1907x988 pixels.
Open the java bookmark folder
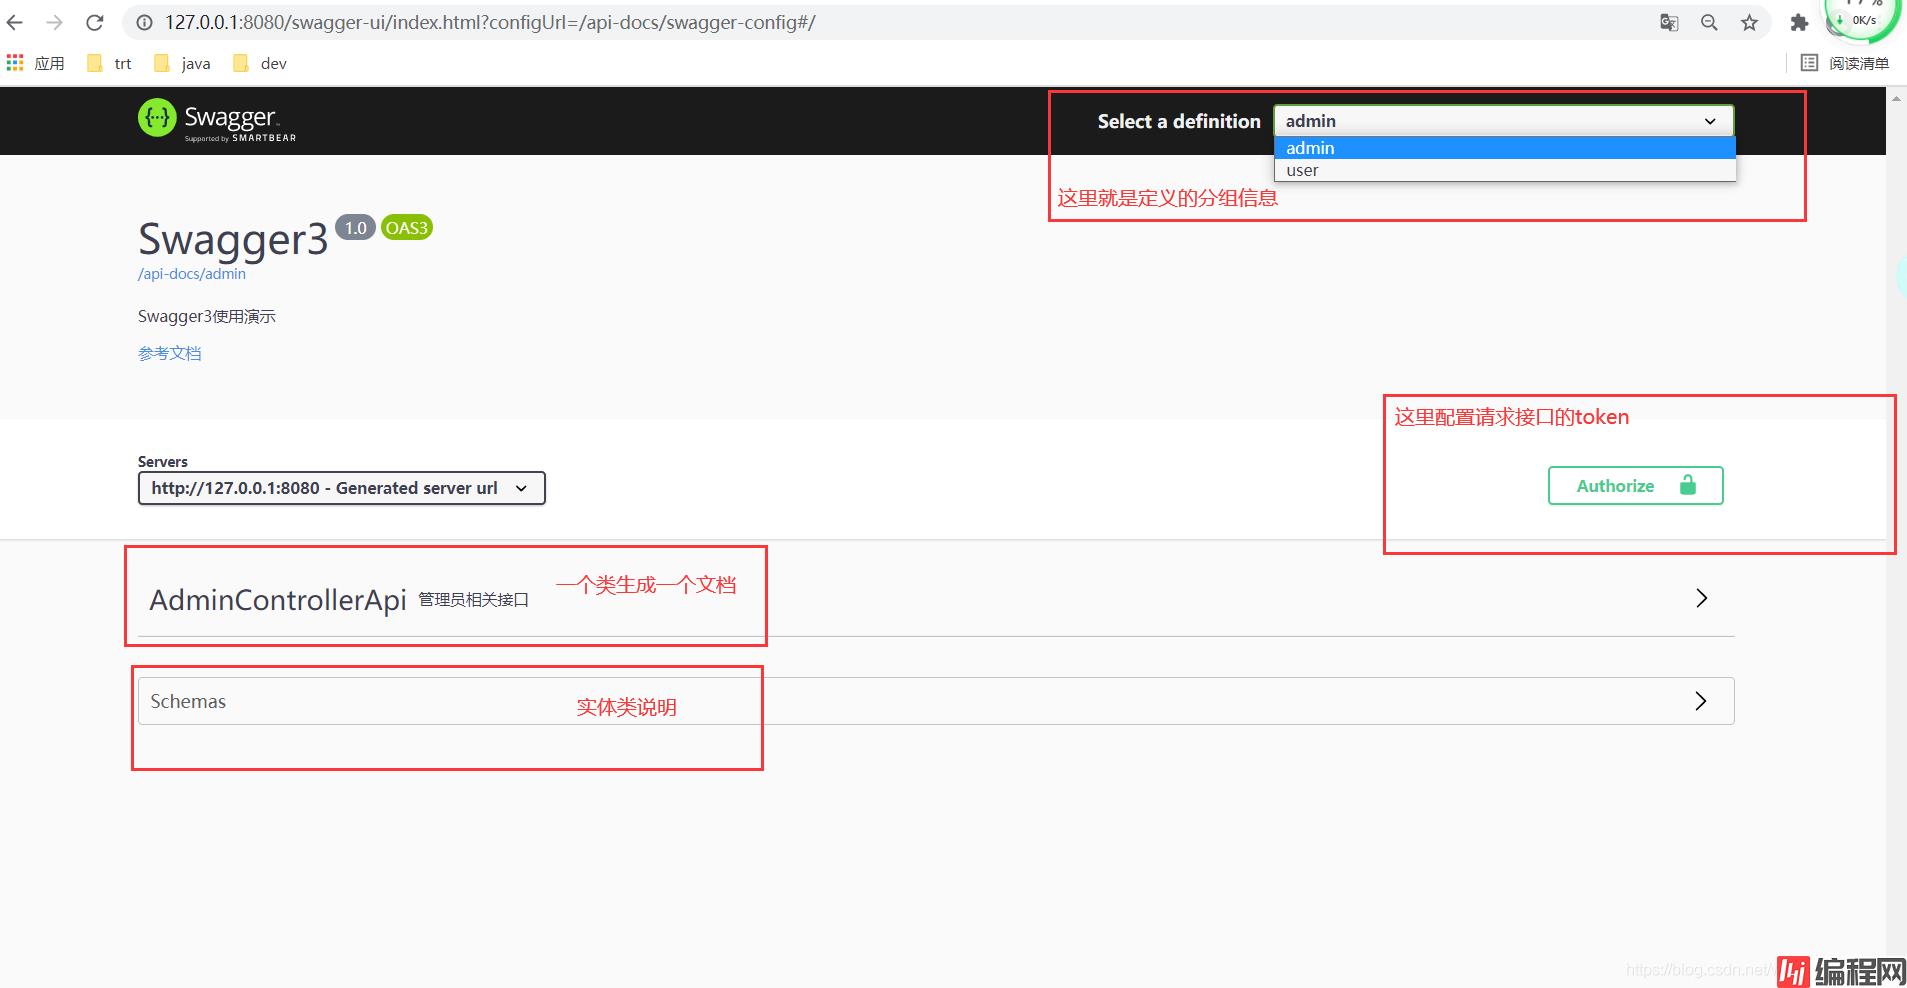[x=182, y=63]
